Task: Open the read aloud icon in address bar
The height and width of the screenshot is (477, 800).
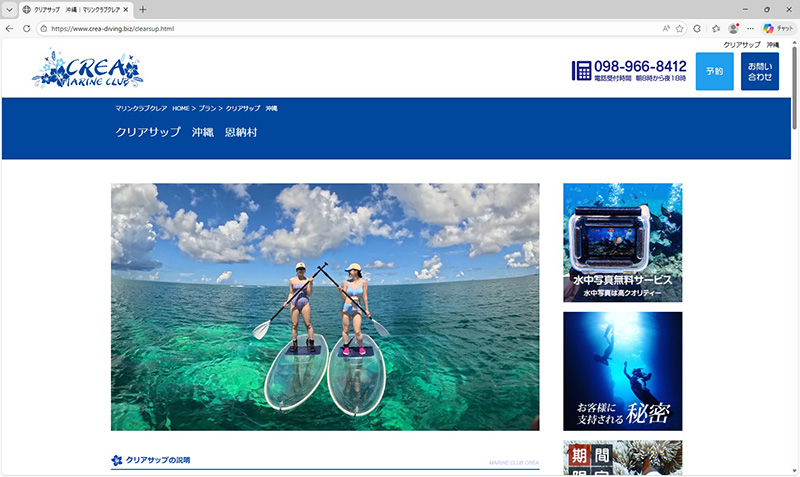Action: point(665,28)
